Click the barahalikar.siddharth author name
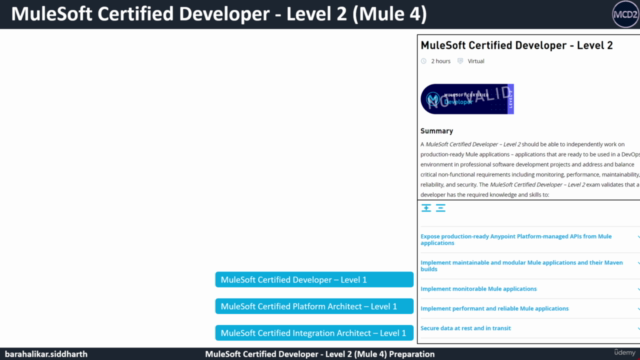This screenshot has width=640, height=360. (46, 354)
